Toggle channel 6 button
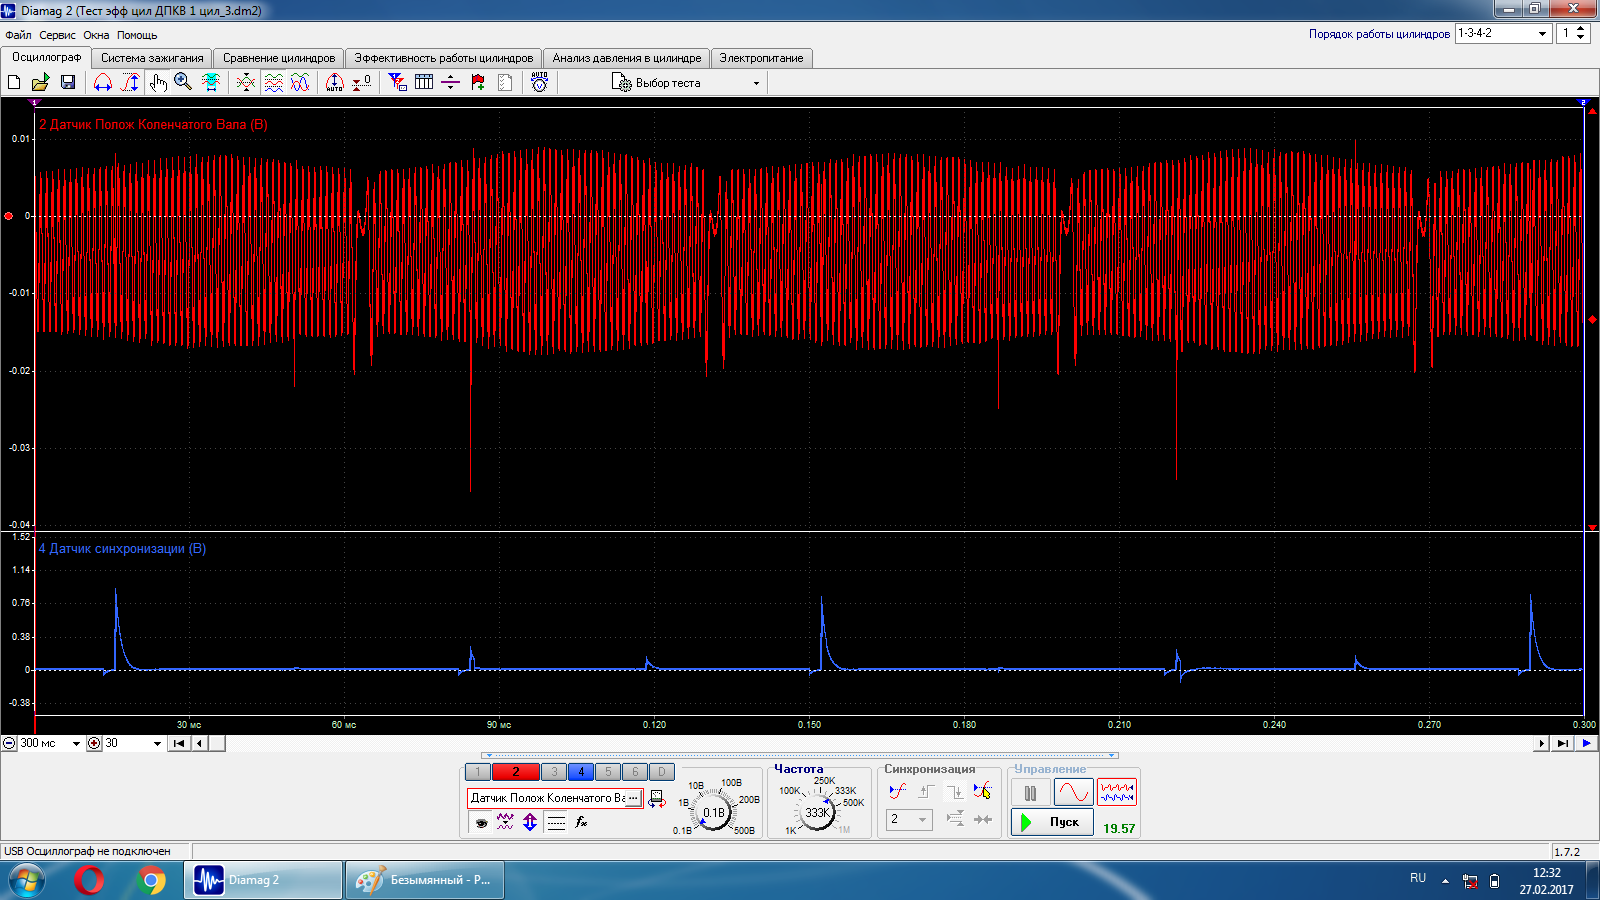Image resolution: width=1600 pixels, height=900 pixels. [635, 772]
